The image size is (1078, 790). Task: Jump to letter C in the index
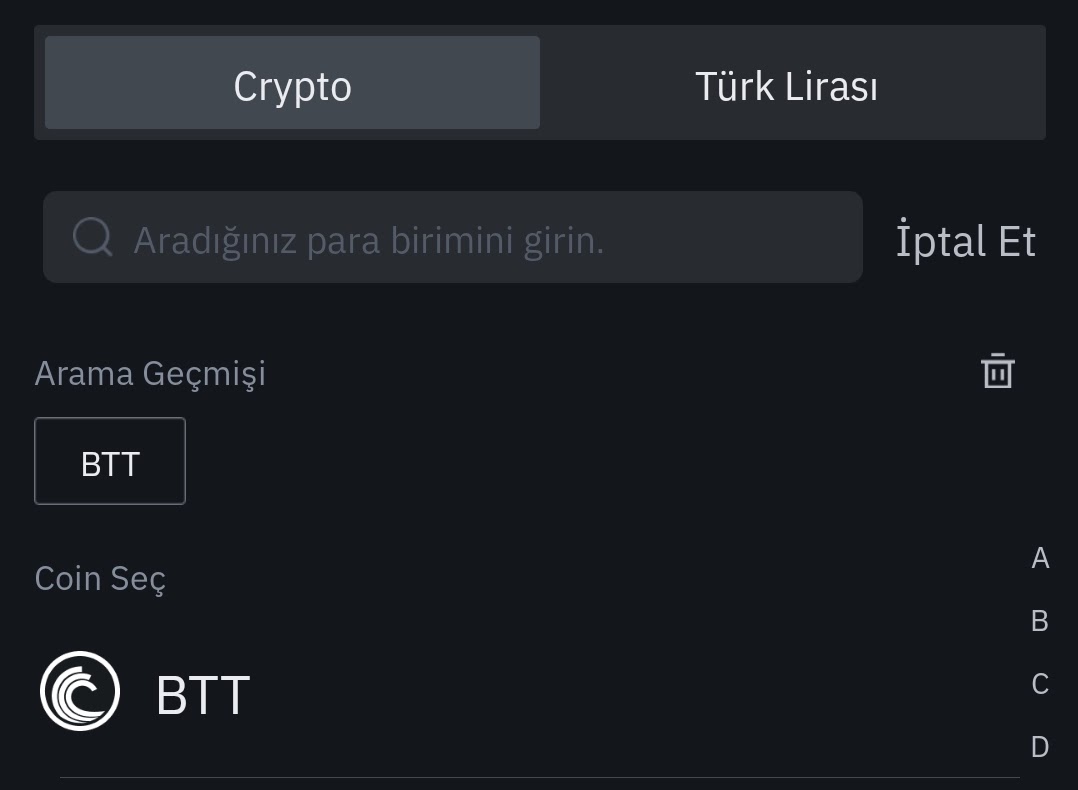pos(1040,684)
